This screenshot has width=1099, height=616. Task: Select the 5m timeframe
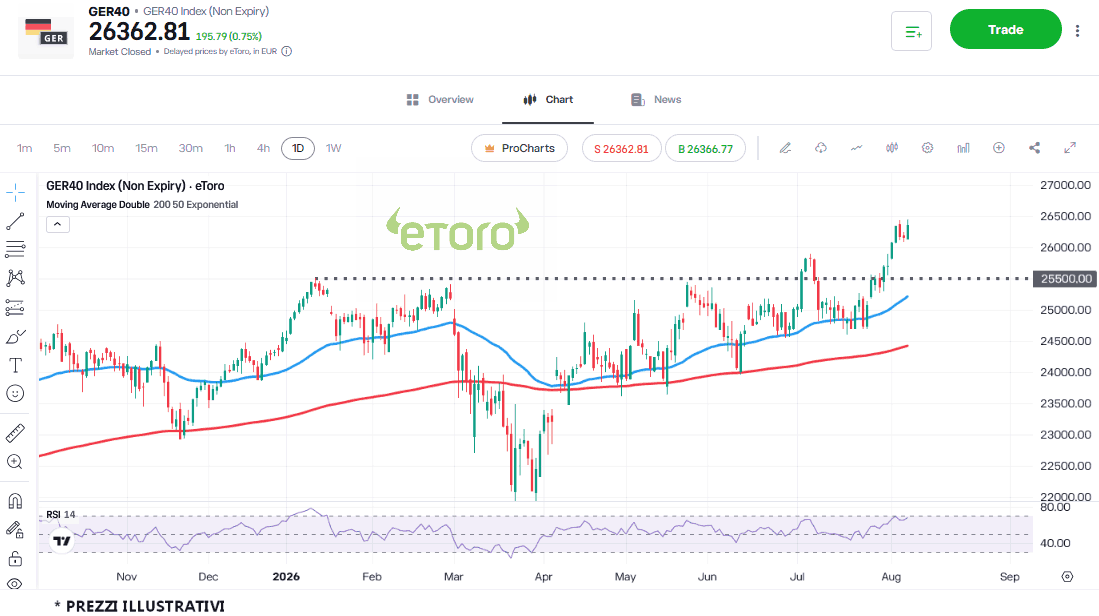point(62,148)
